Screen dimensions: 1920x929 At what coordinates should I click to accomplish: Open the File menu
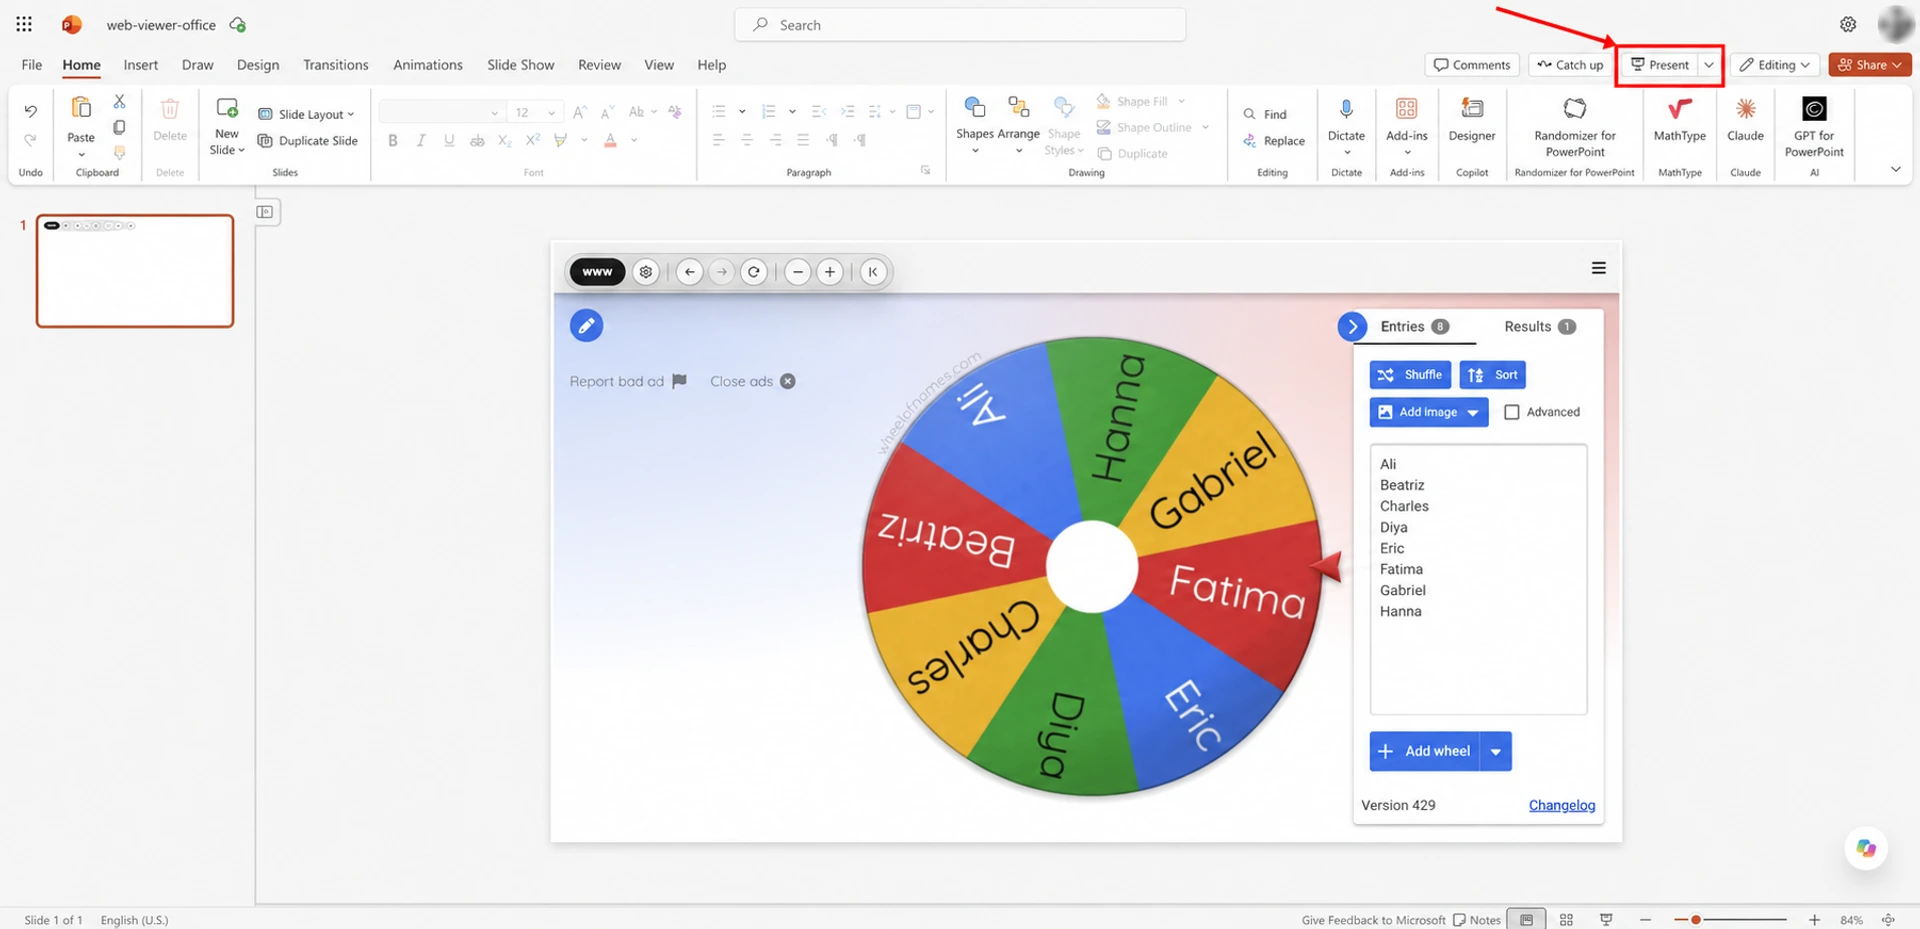coord(32,65)
